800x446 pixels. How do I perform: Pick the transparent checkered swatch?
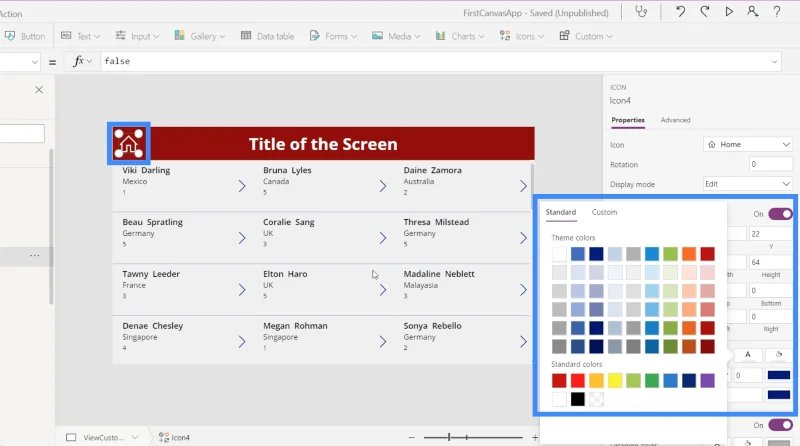coord(596,399)
